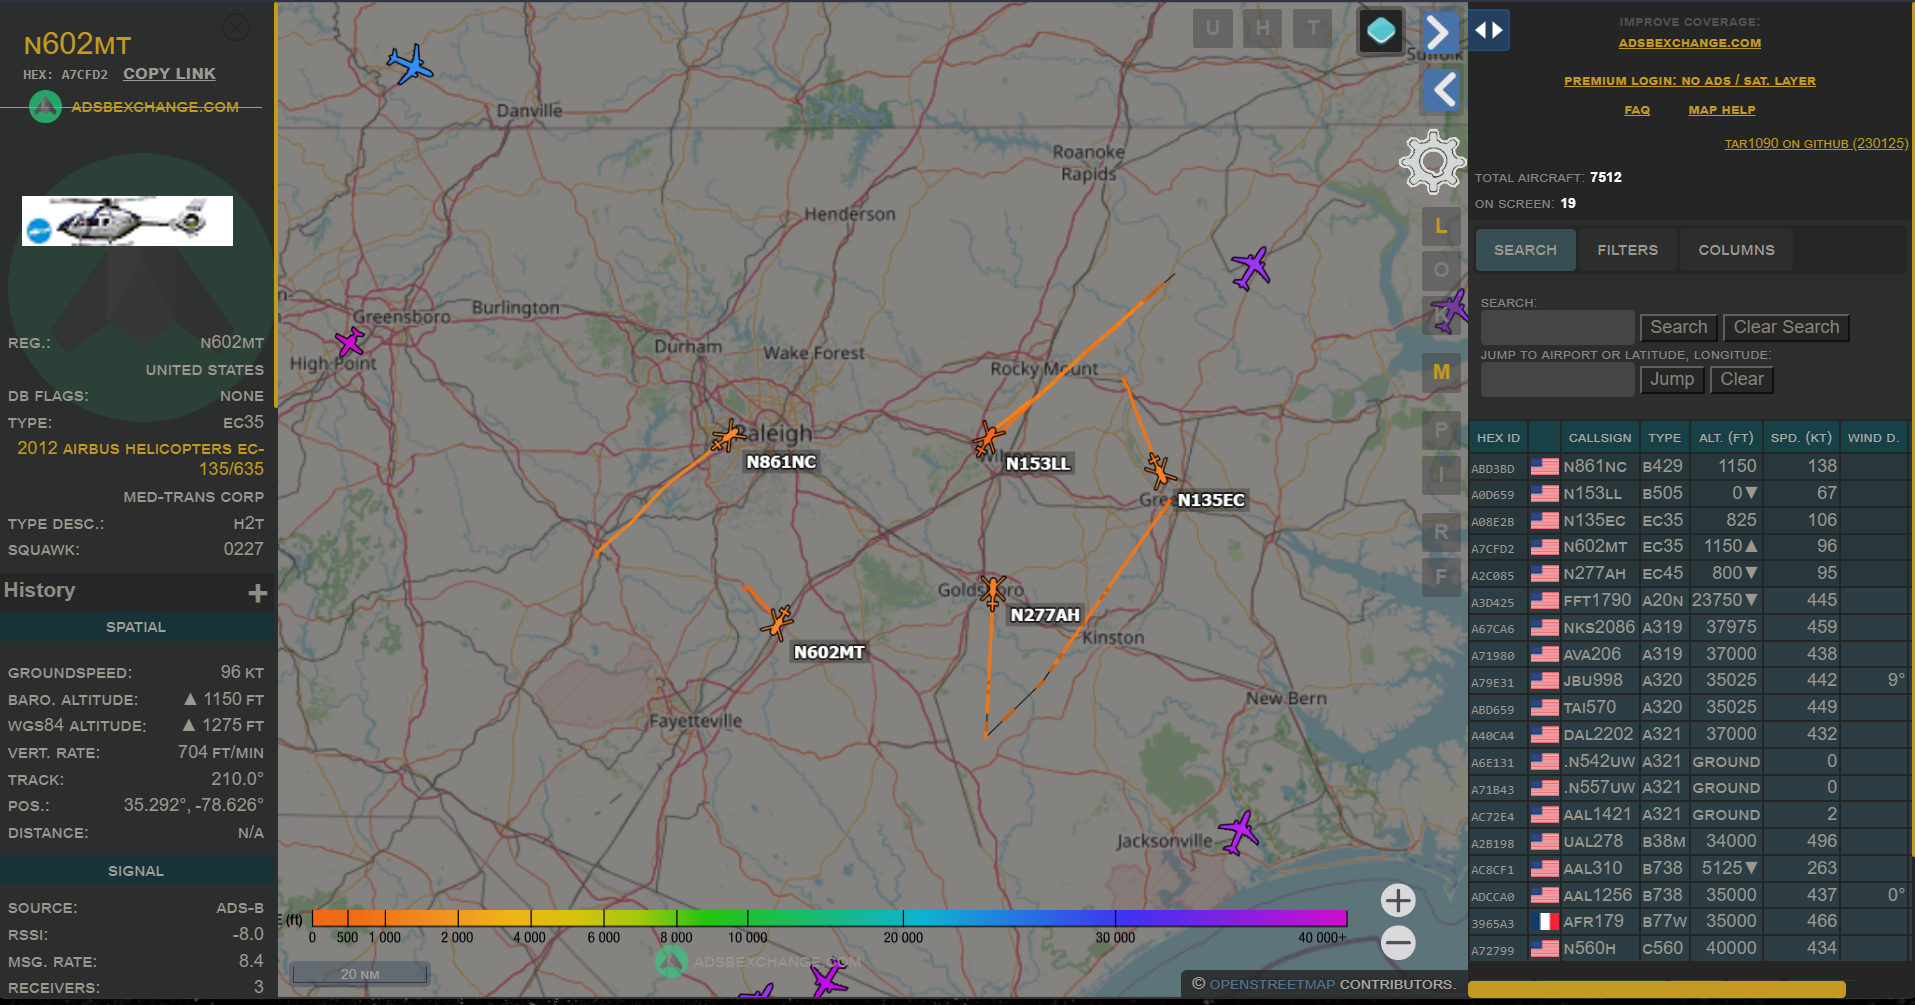The width and height of the screenshot is (1915, 1005).
Task: Open the map layer selector icon
Action: click(x=1381, y=31)
